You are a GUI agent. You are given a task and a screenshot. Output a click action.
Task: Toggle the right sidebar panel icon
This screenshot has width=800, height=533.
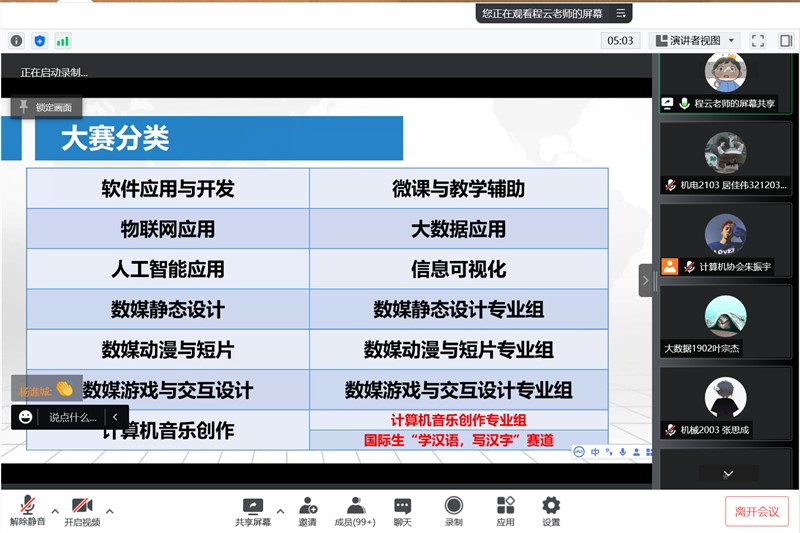[x=785, y=41]
